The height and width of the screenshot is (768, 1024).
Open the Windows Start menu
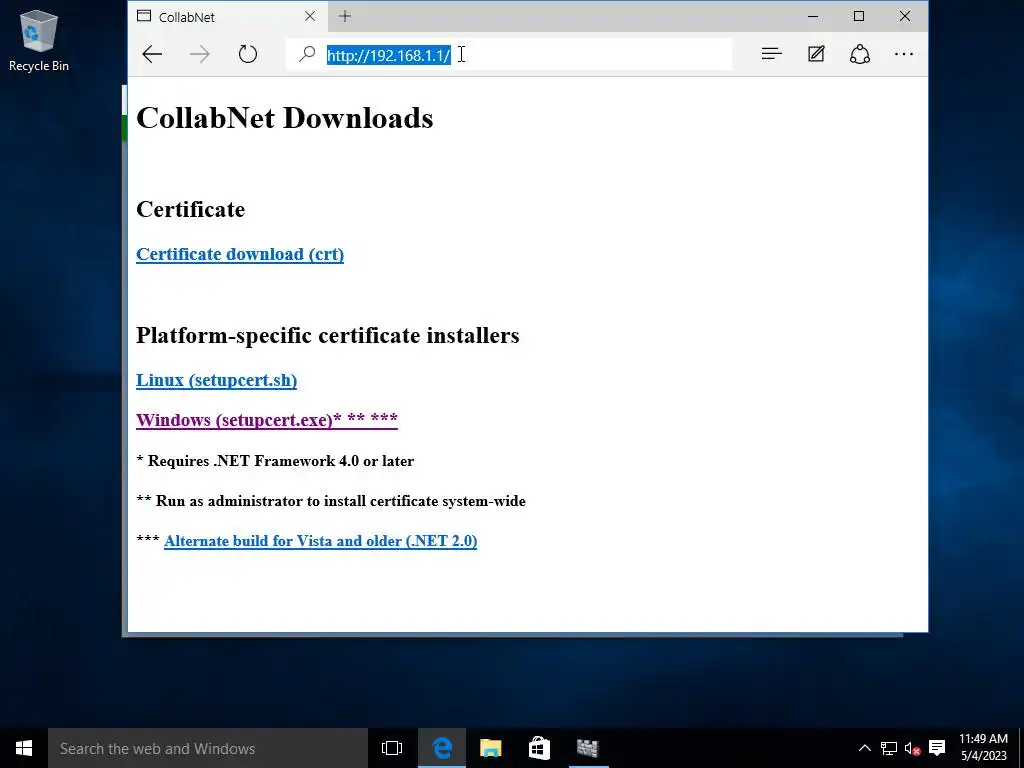coord(24,748)
